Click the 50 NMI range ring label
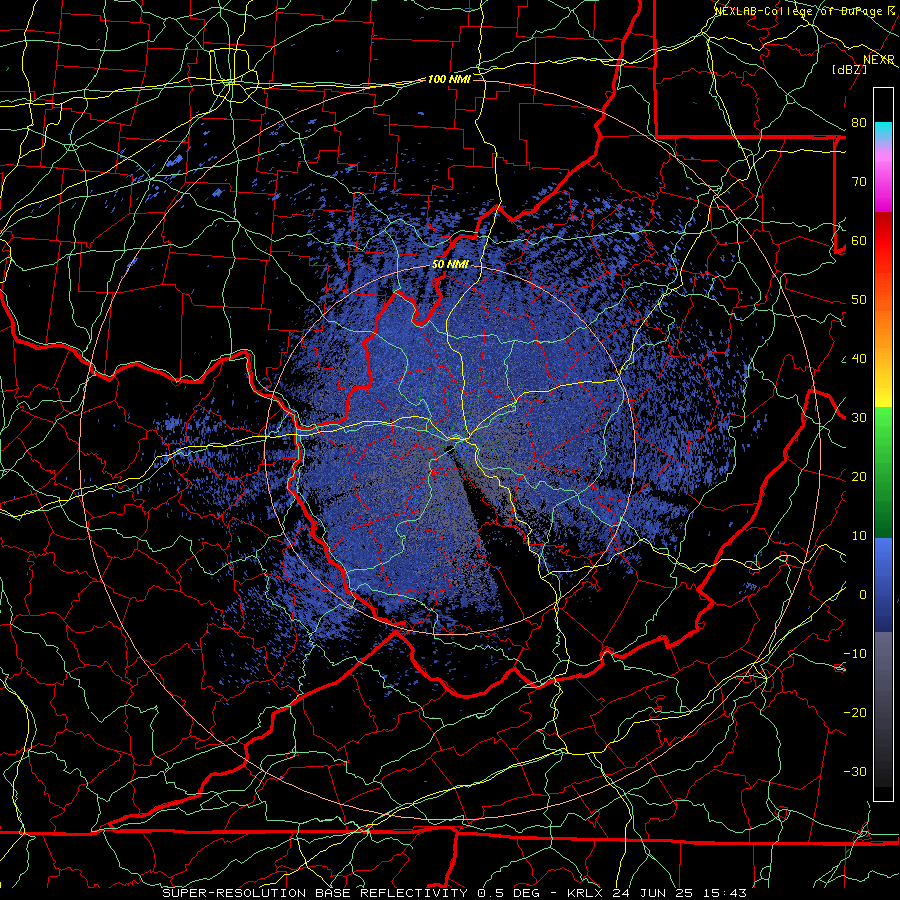Screen dimensions: 900x900 pyautogui.click(x=450, y=265)
